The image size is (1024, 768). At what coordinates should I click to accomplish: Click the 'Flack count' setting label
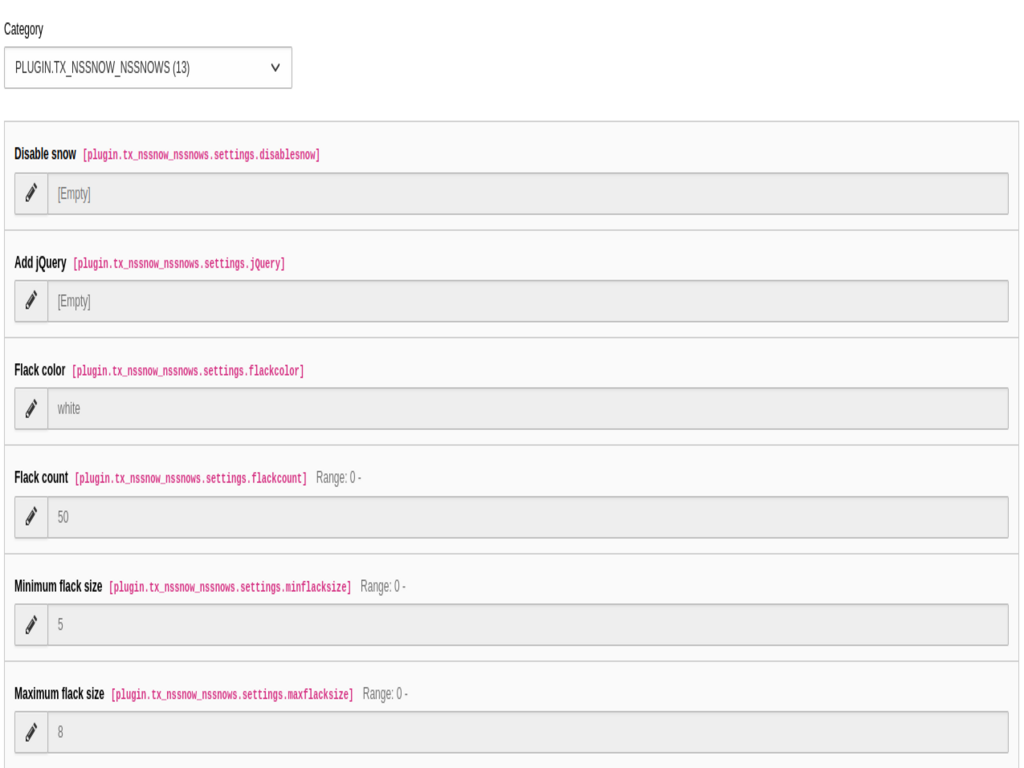(41, 477)
